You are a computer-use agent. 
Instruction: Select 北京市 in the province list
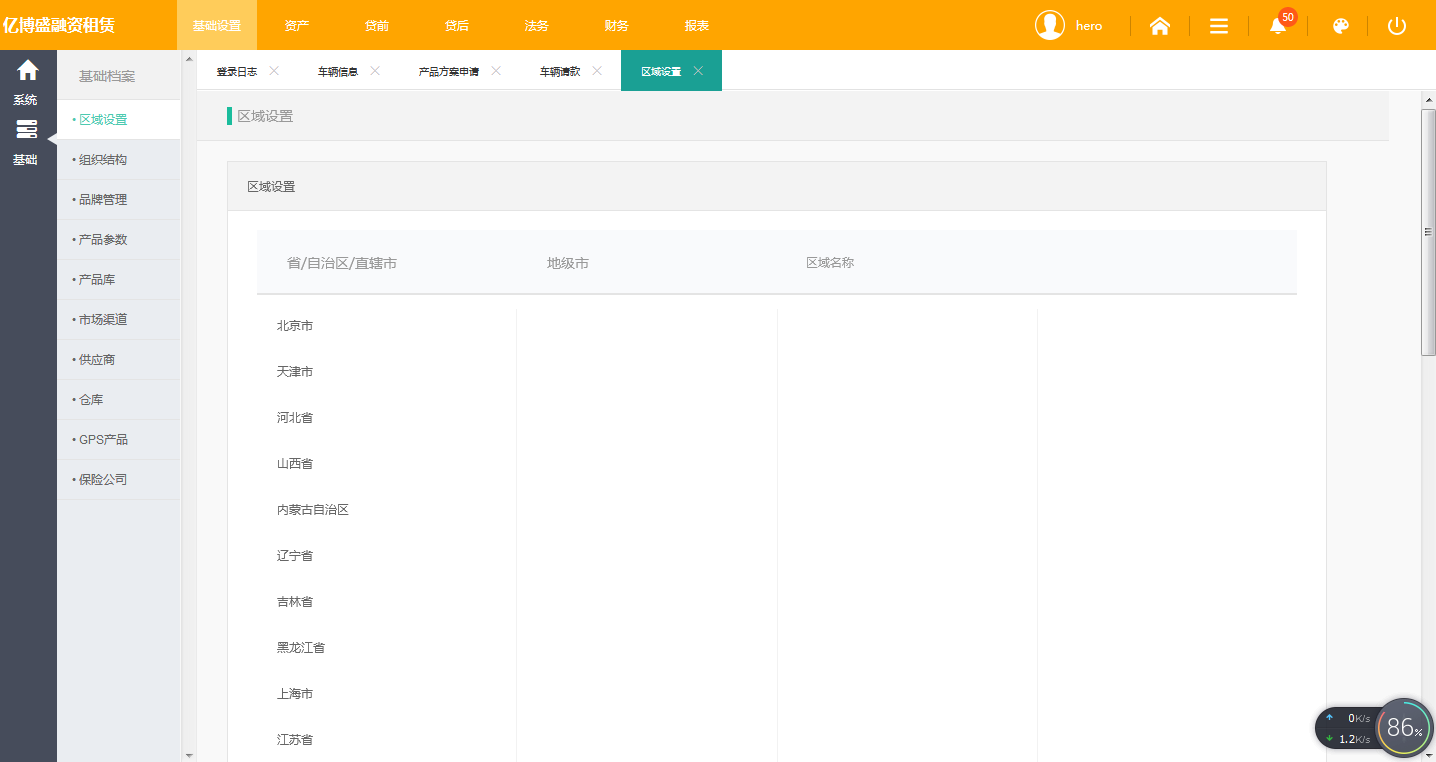295,326
